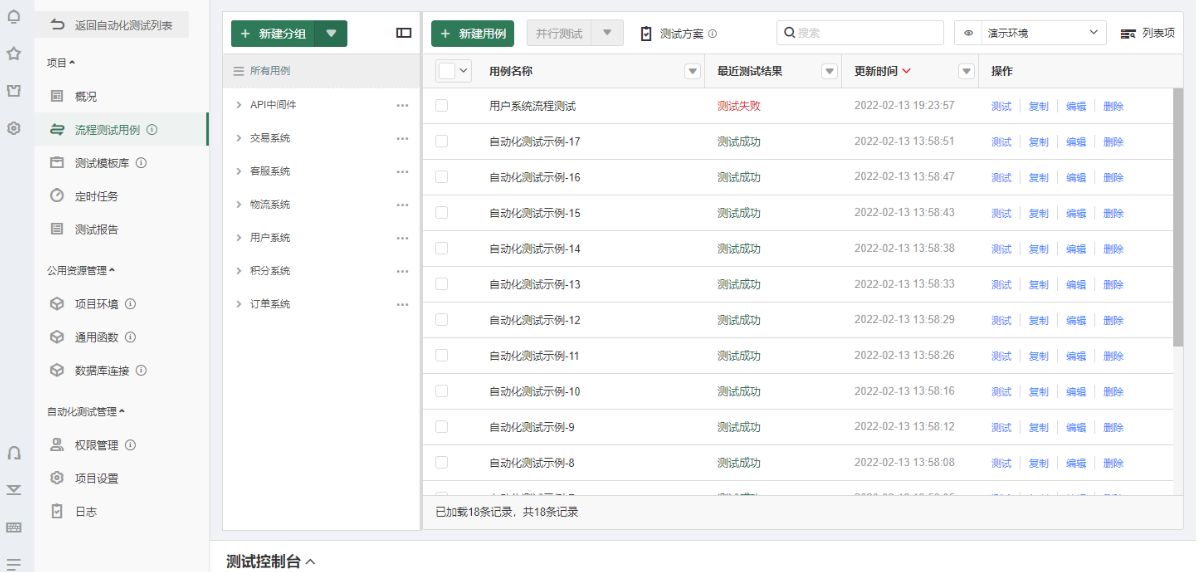The width and height of the screenshot is (1198, 572).
Task: Open the more options dots for 客服系统
Action: pos(403,172)
